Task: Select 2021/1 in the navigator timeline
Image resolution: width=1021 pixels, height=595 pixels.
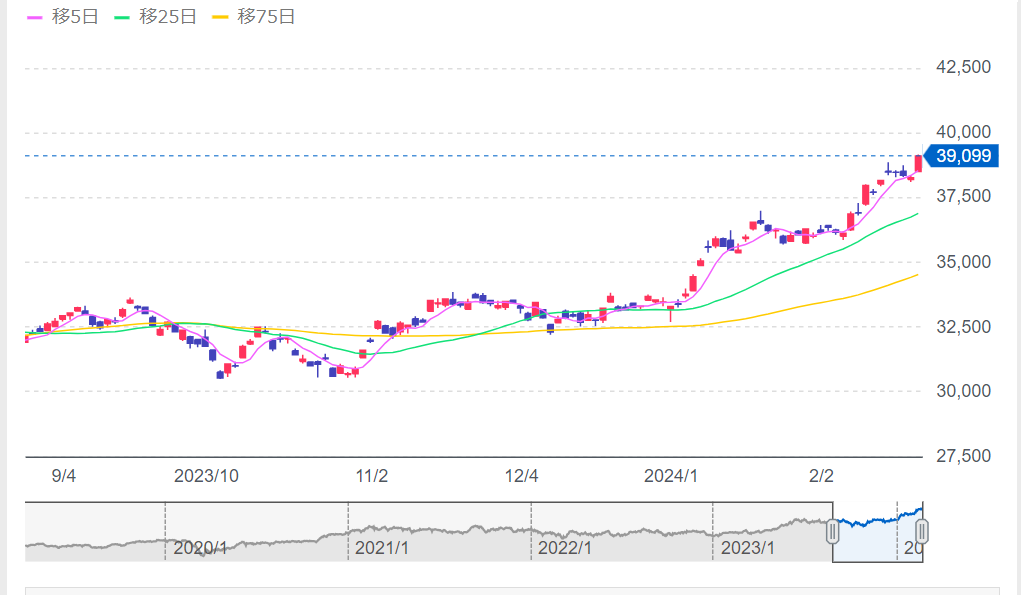Action: 384,548
